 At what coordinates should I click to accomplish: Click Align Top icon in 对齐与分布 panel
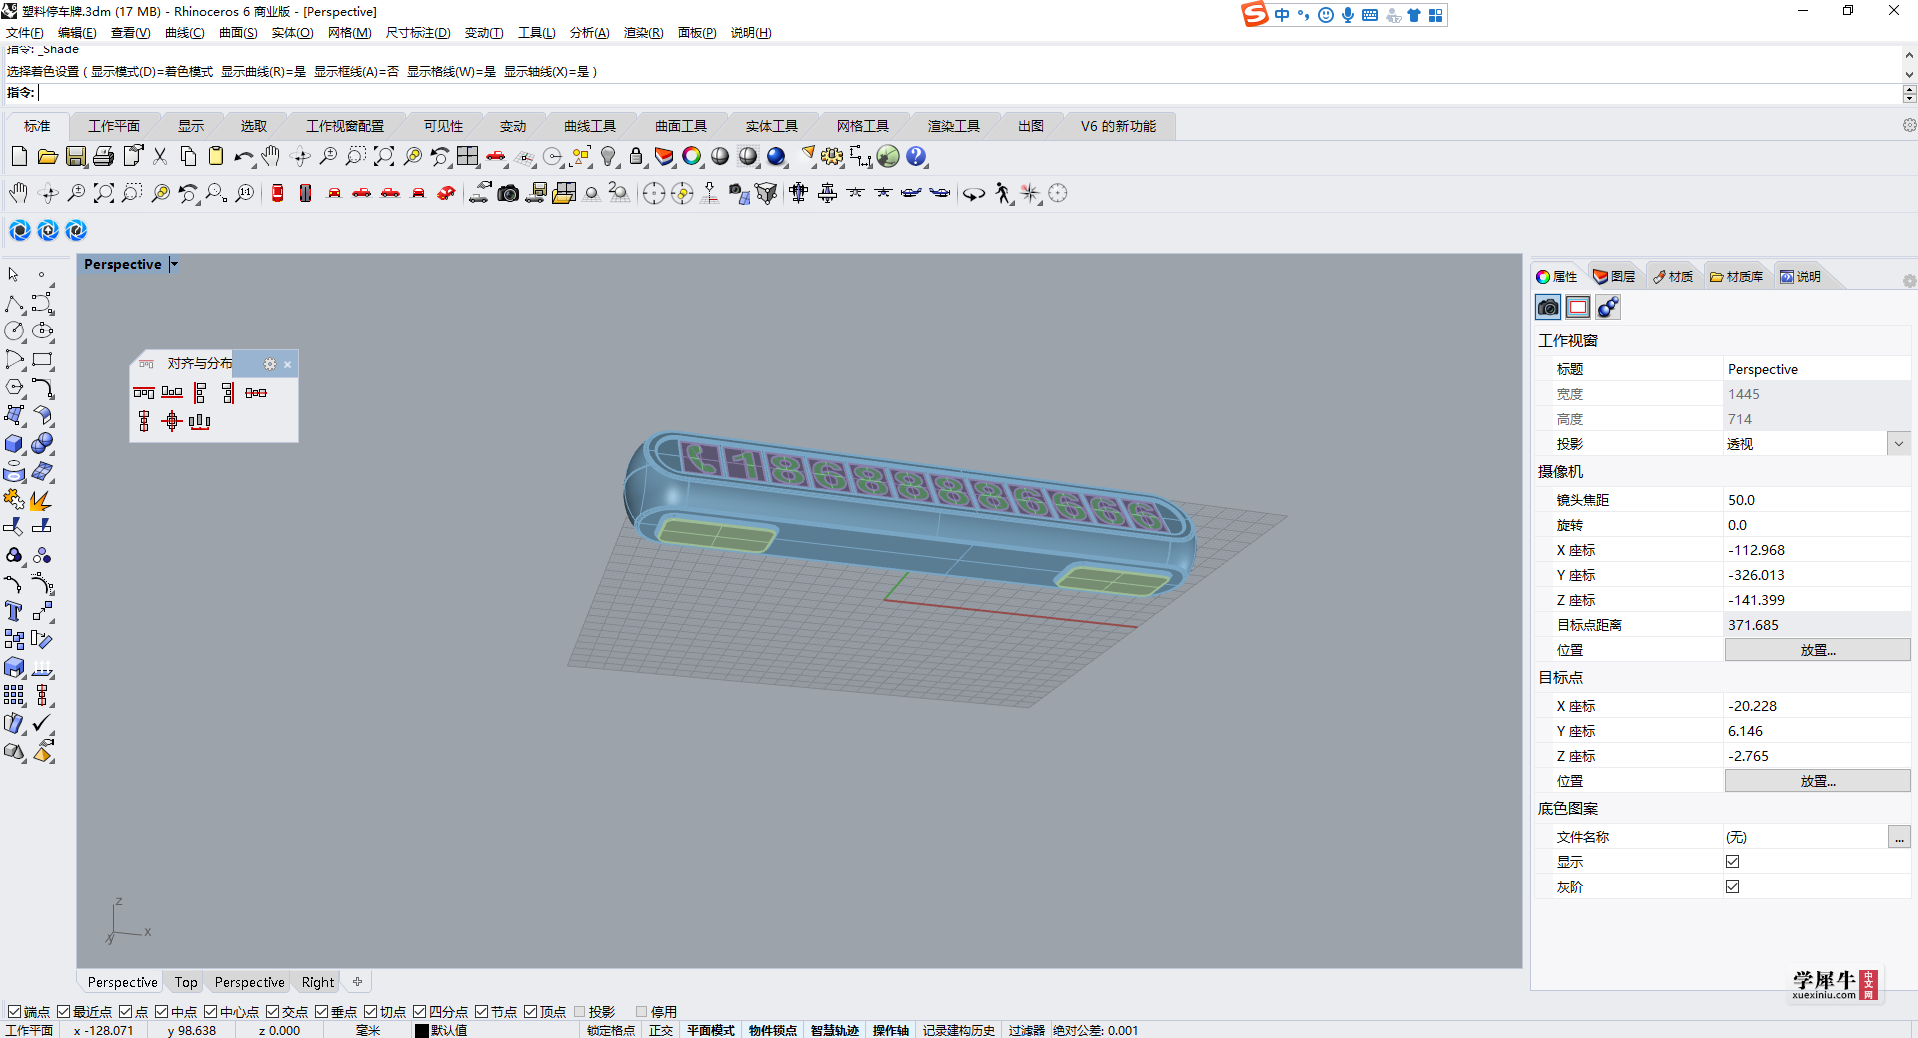pyautogui.click(x=144, y=393)
